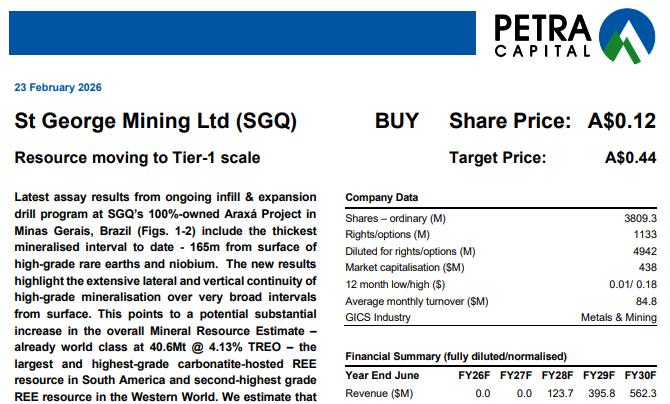Click the ordinary shares value 3809.3

[638, 218]
